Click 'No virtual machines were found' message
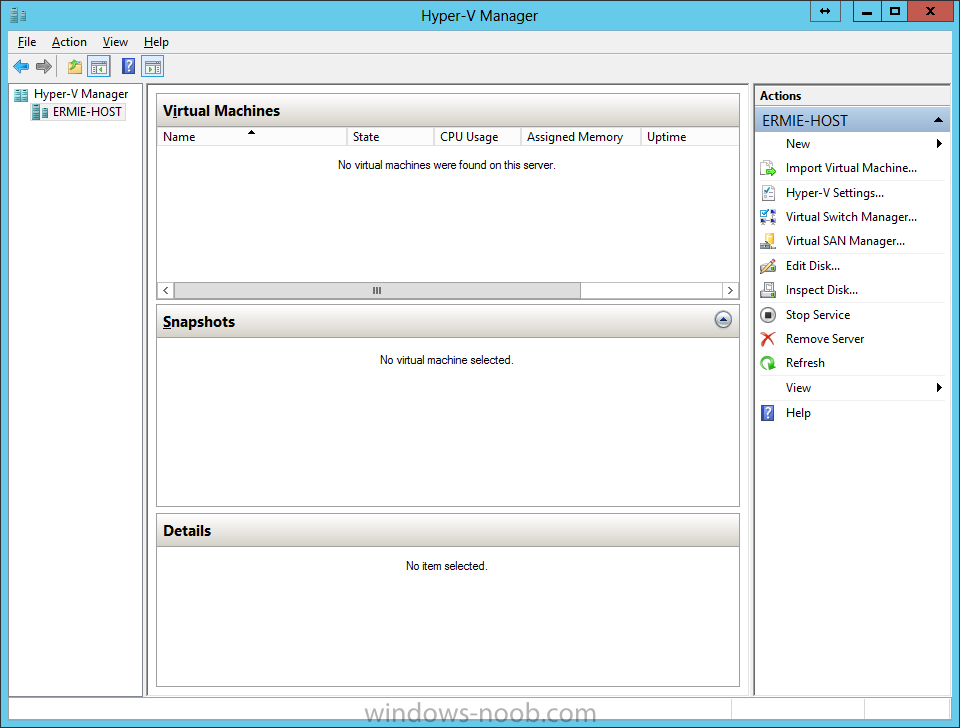The height and width of the screenshot is (728, 960). [x=446, y=165]
